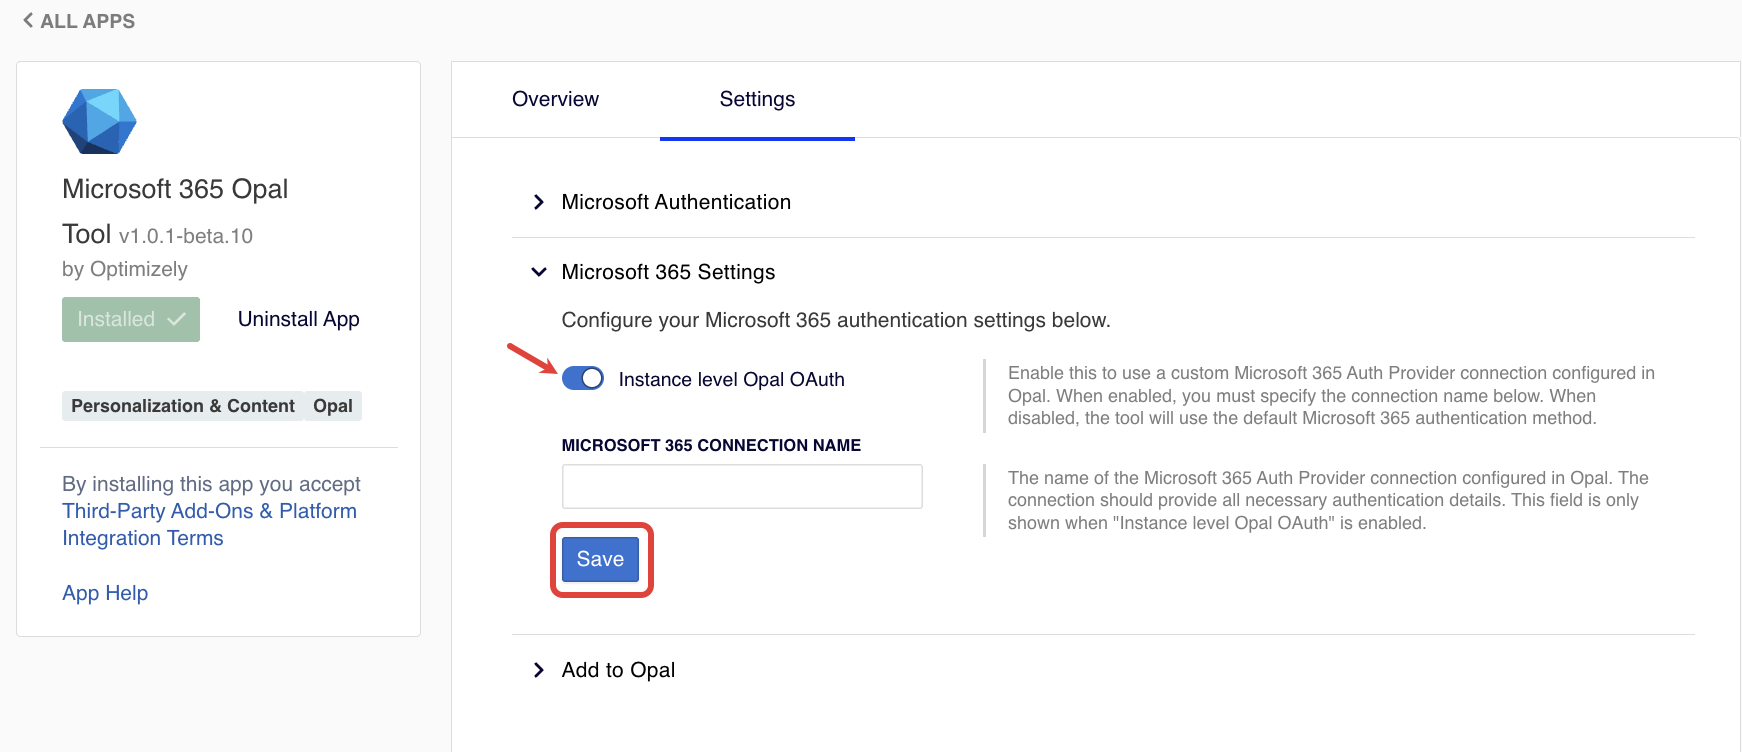Open the App Help link

tap(105, 593)
